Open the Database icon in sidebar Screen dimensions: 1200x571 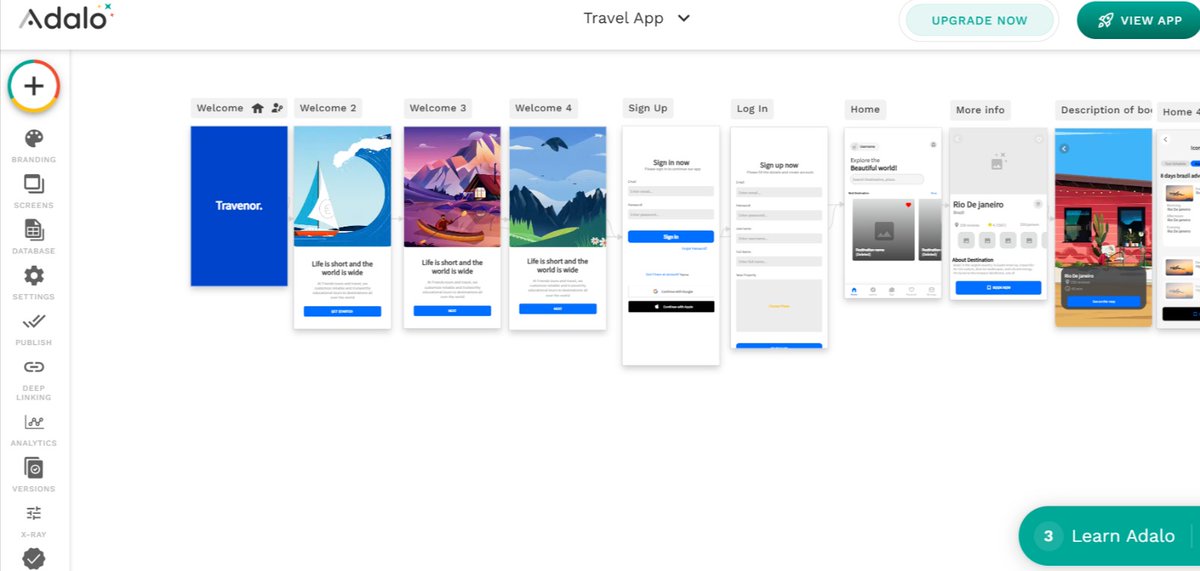tap(34, 230)
